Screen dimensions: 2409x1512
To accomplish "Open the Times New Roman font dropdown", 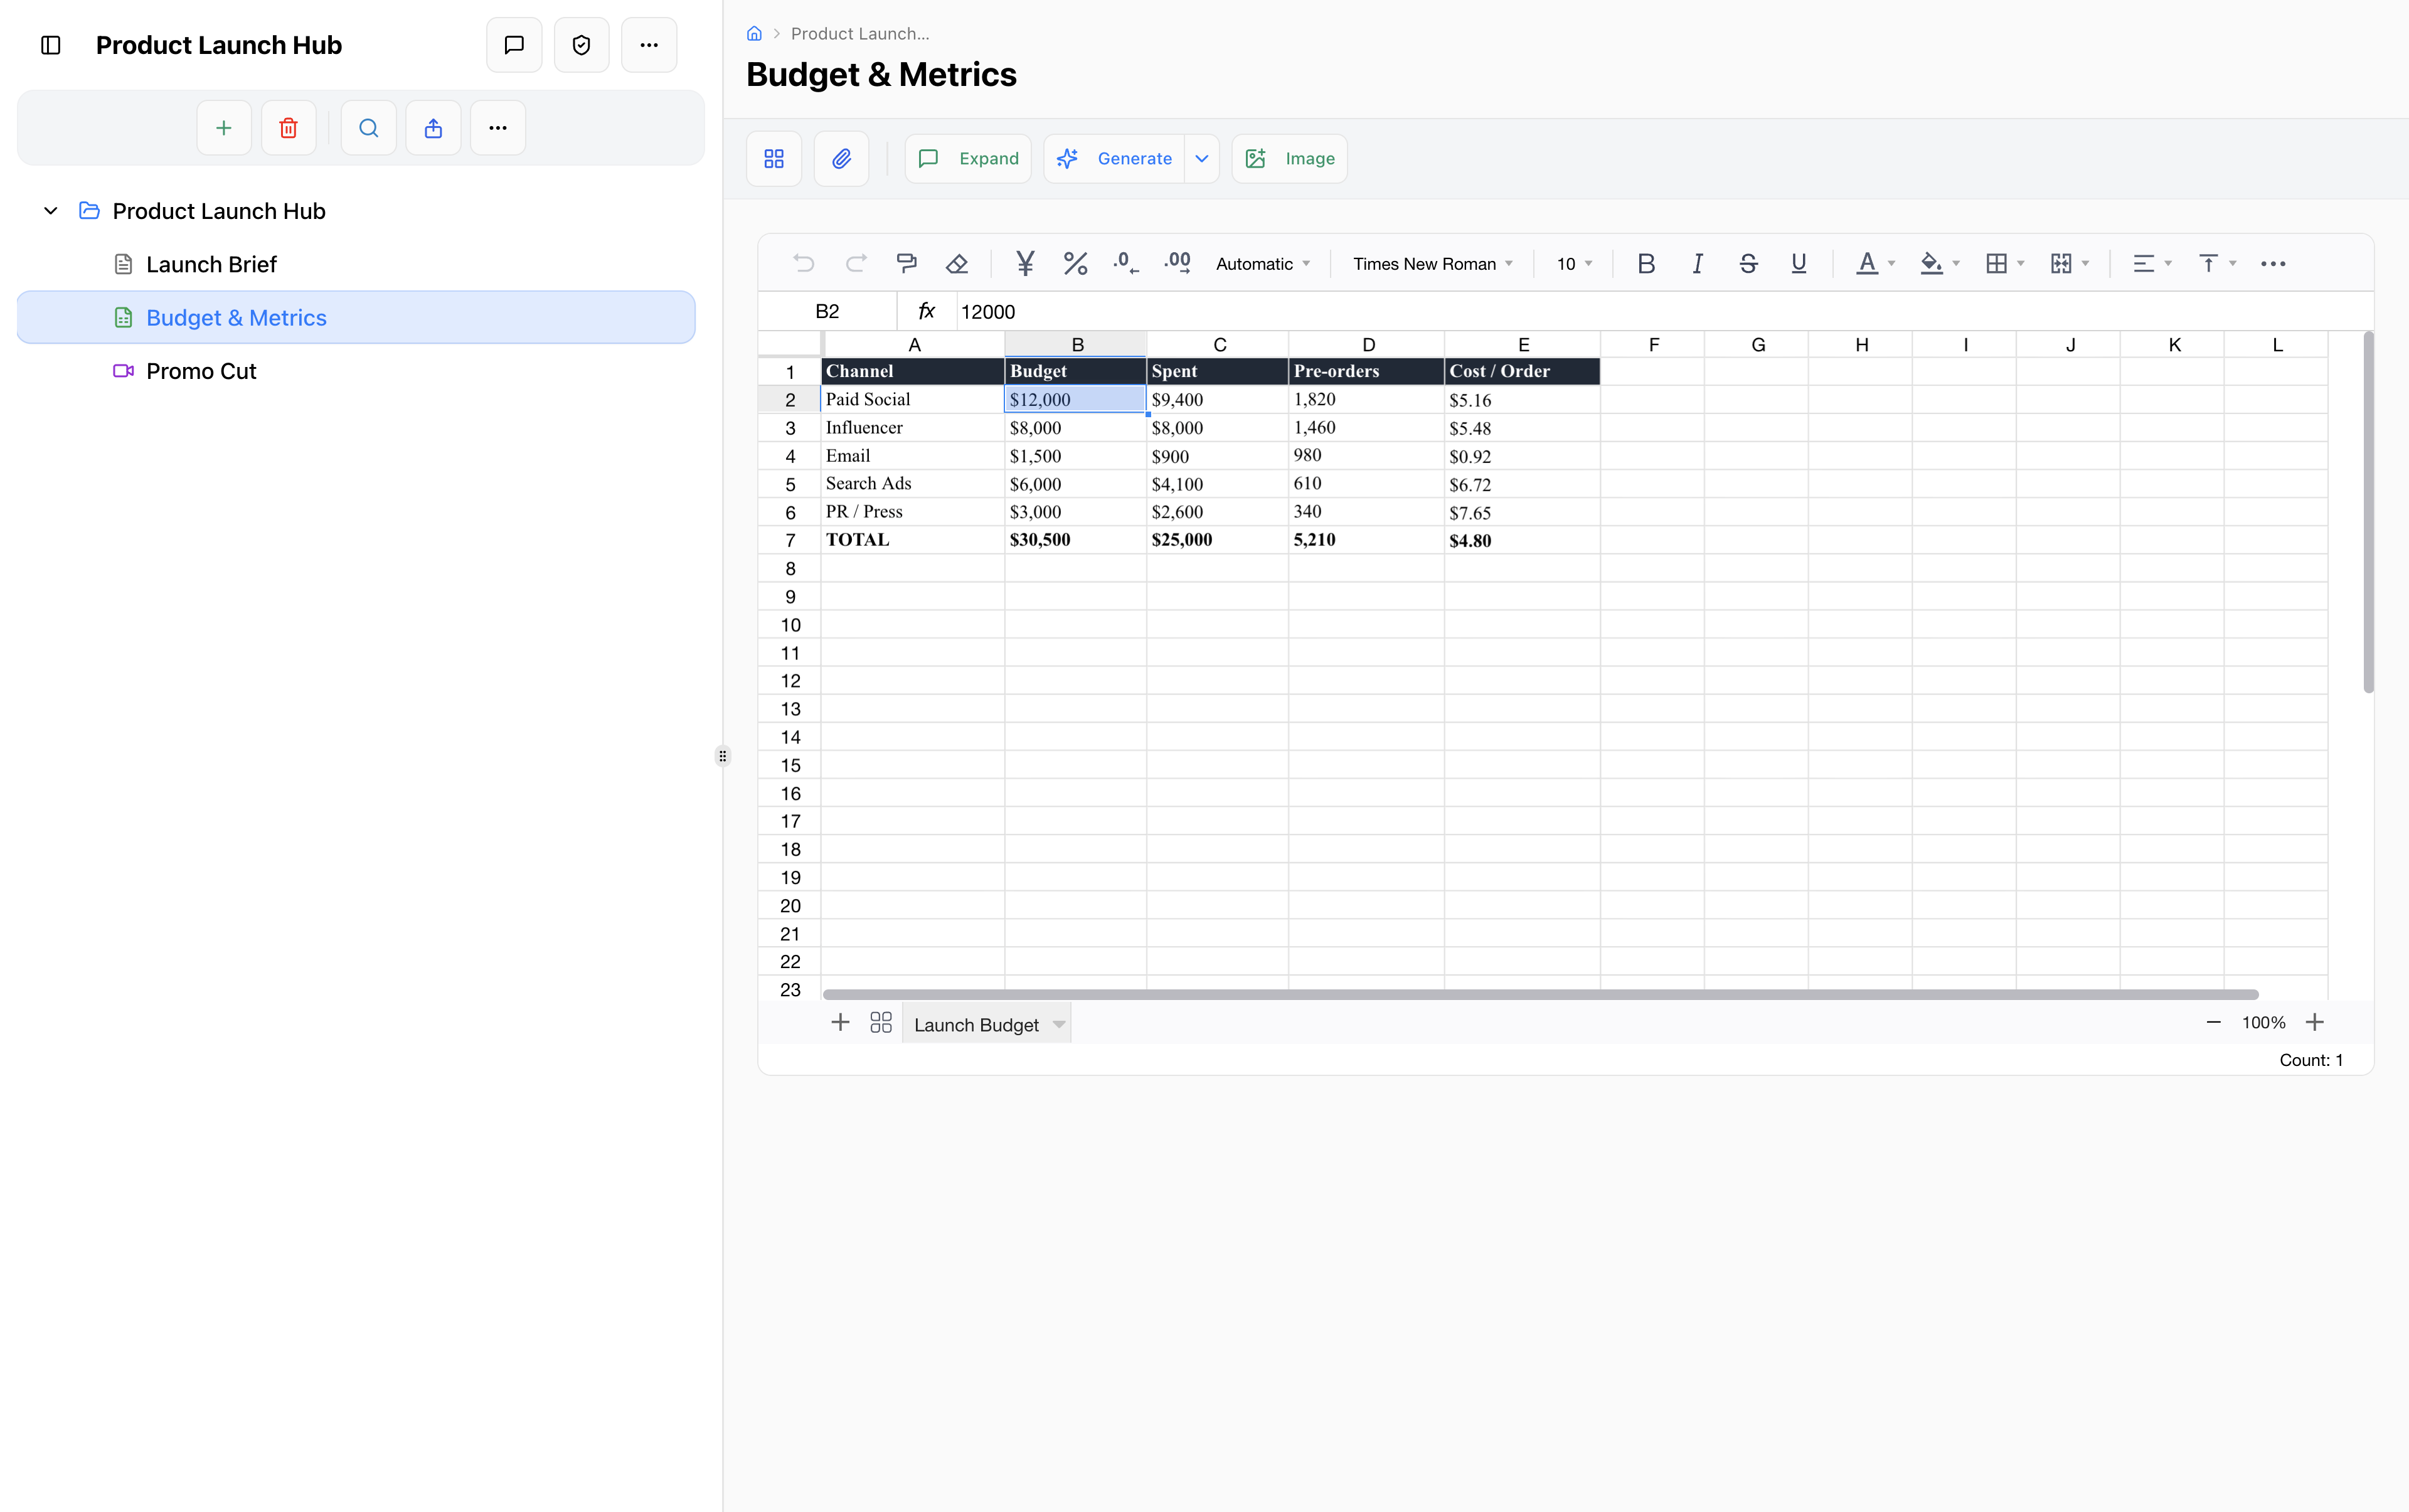I will [x=1432, y=264].
